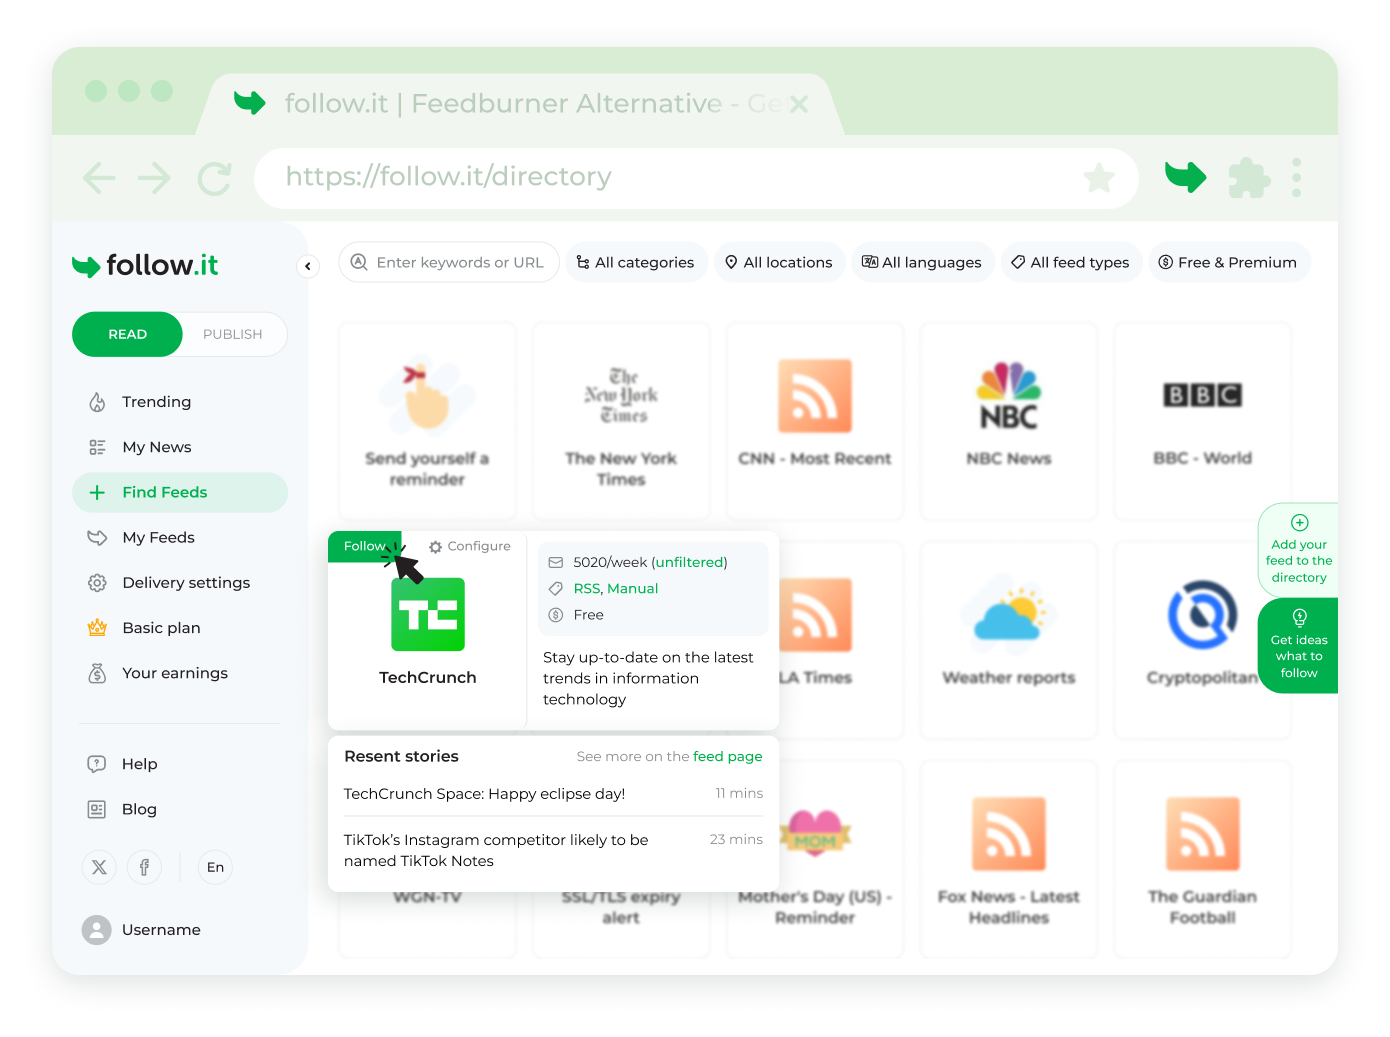1390x1037 pixels.
Task: Open NBC News feed card
Action: click(x=1009, y=421)
